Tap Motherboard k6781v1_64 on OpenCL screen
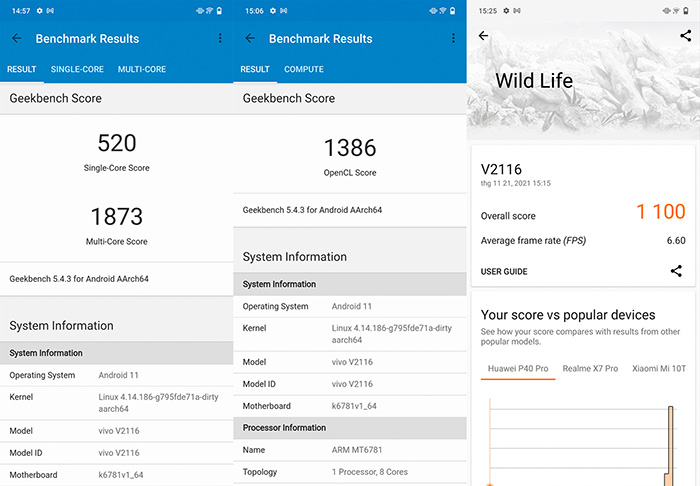The width and height of the screenshot is (700, 486). [350, 406]
